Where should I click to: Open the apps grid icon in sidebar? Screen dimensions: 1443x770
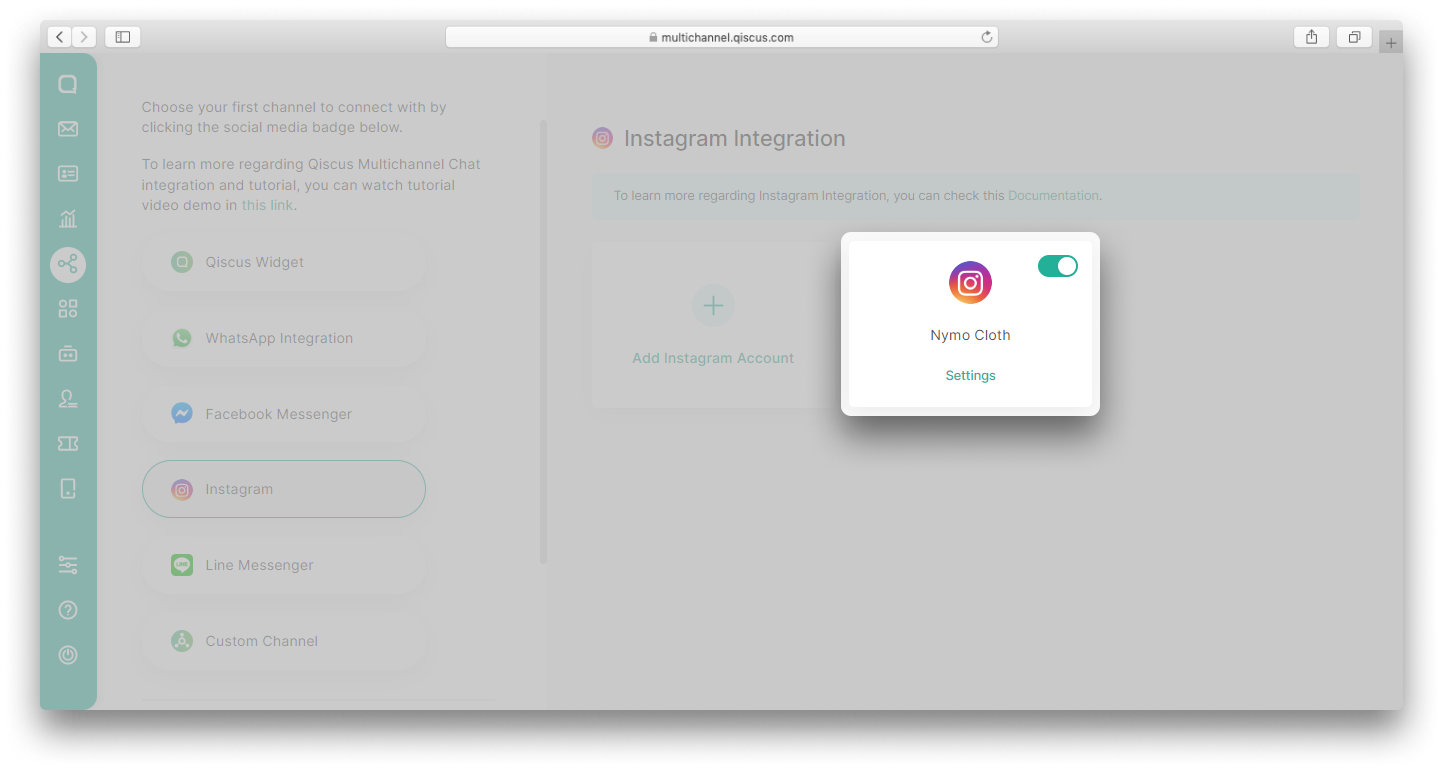[x=68, y=309]
